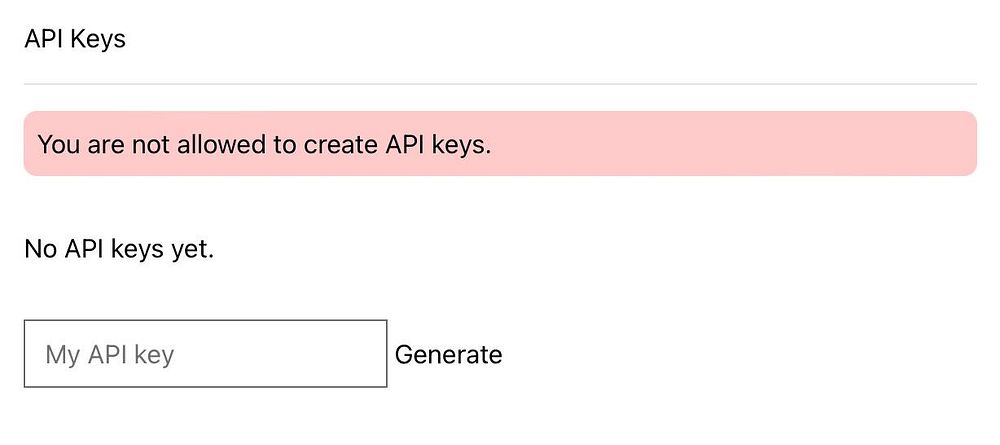The image size is (1000, 445).
Task: Activate the text box with 'My API key' placeholder
Action: 205,354
